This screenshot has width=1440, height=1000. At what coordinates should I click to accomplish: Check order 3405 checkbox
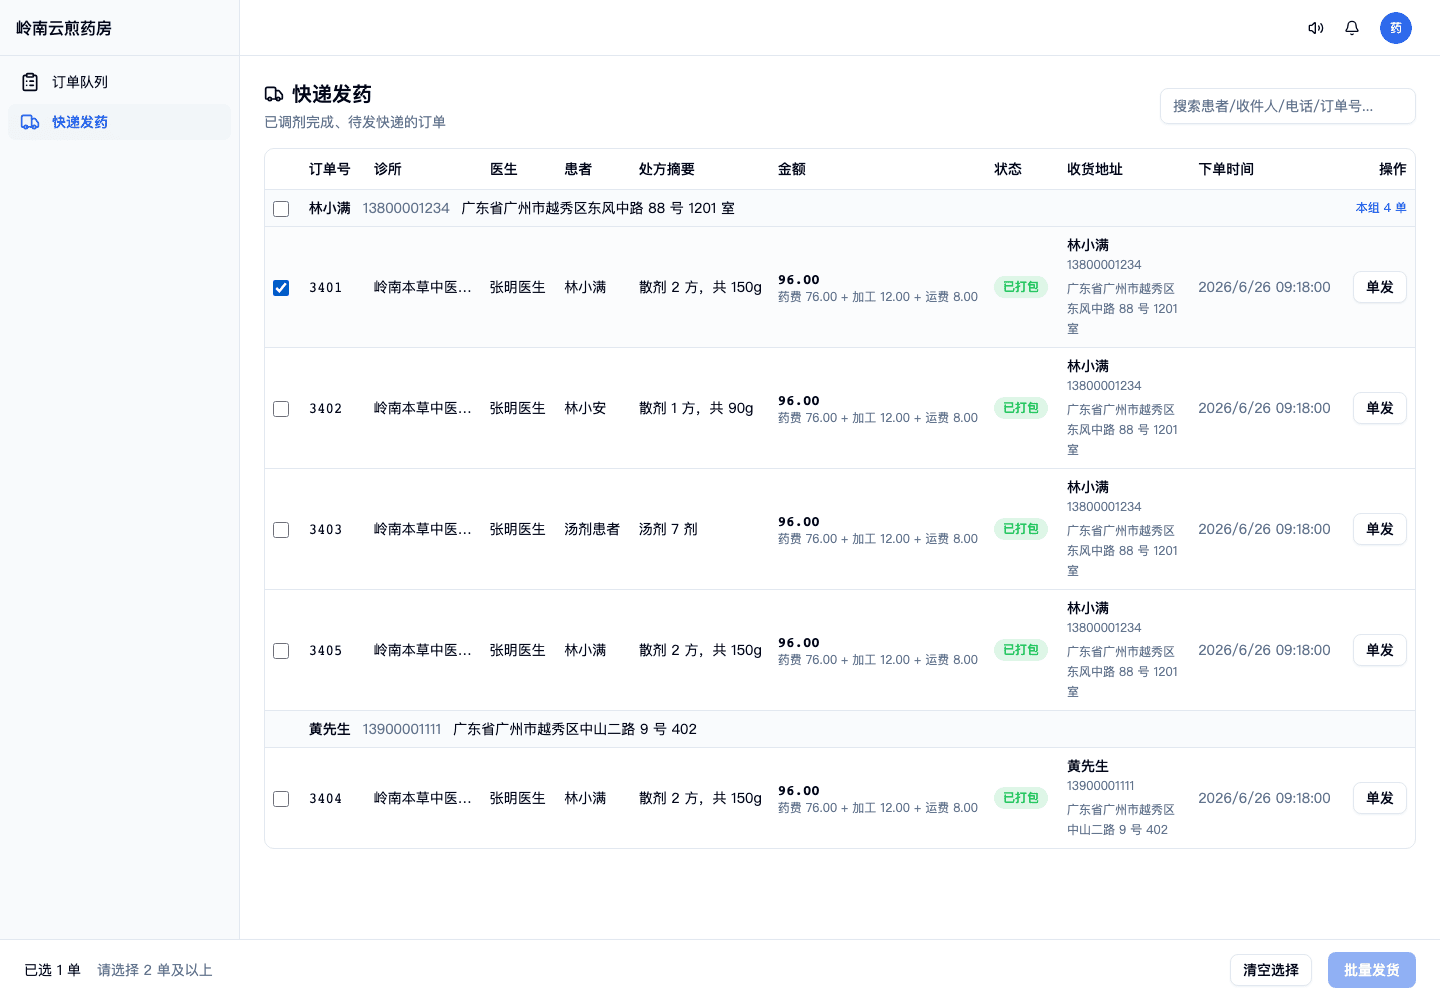point(281,651)
